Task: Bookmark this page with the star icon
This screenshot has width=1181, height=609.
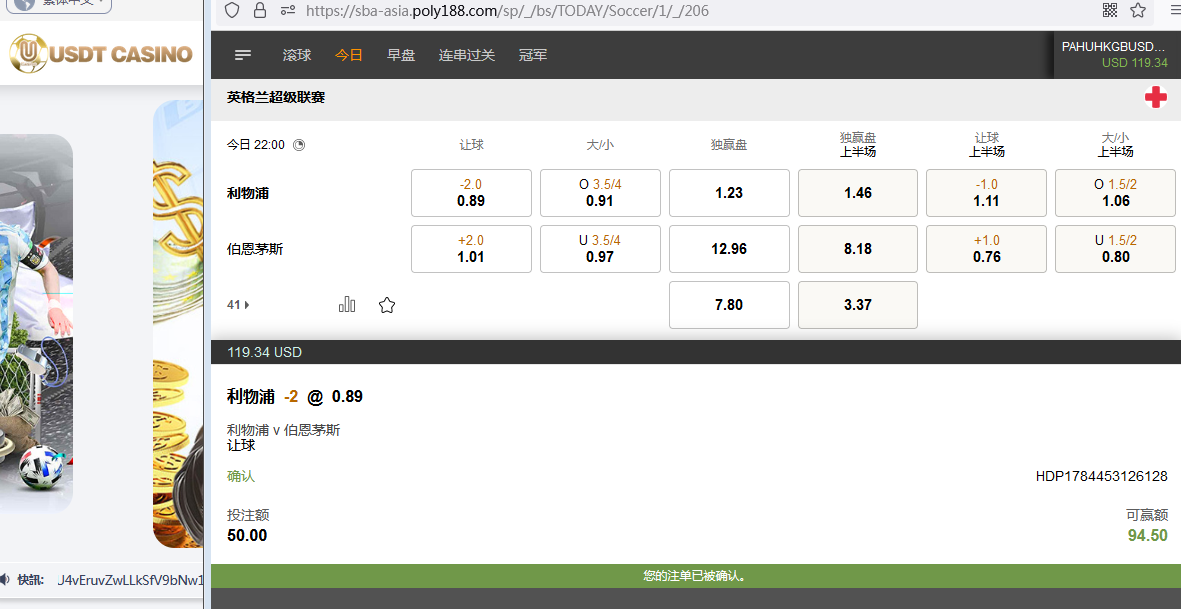Action: (x=1137, y=10)
